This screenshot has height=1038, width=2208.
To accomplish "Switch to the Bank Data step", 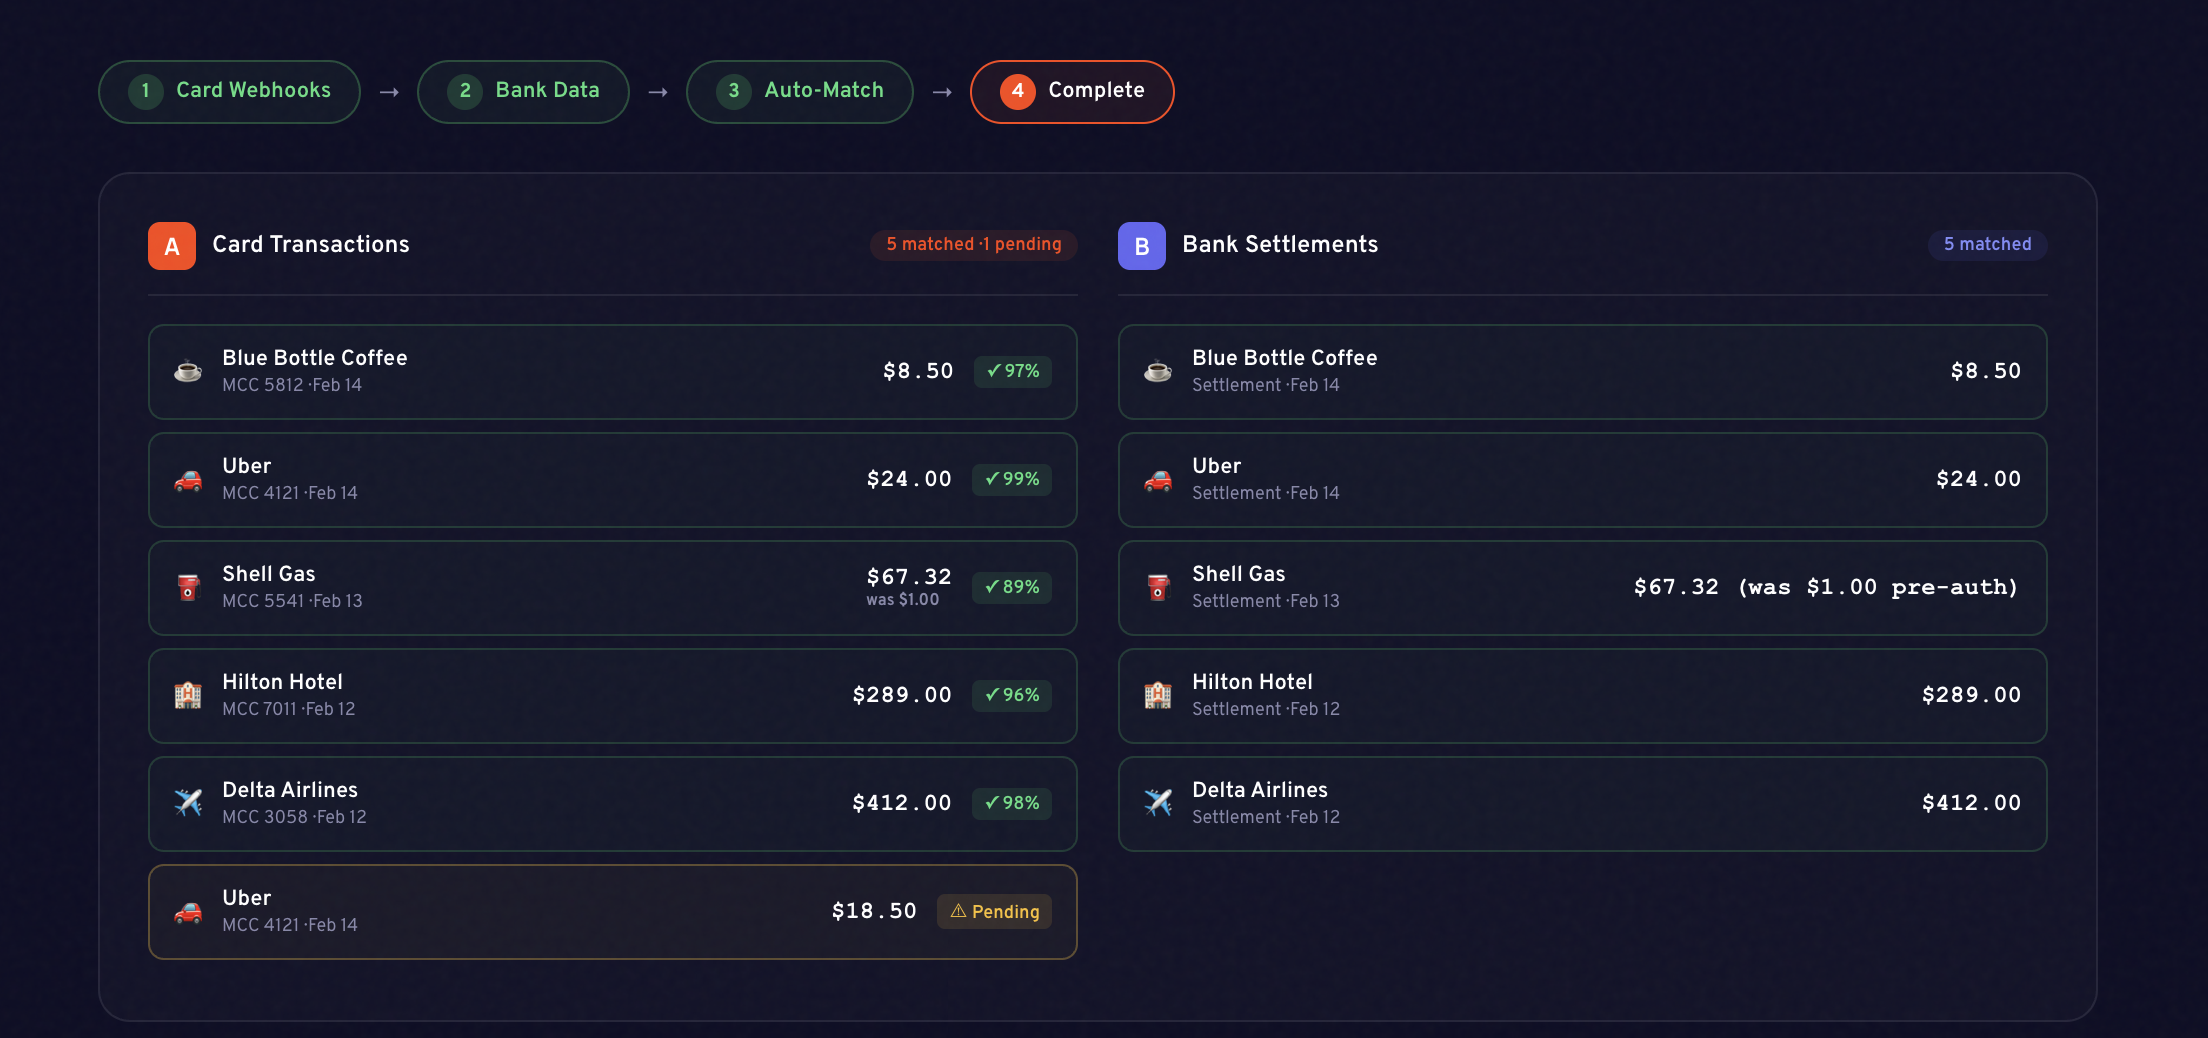I will click(x=523, y=91).
